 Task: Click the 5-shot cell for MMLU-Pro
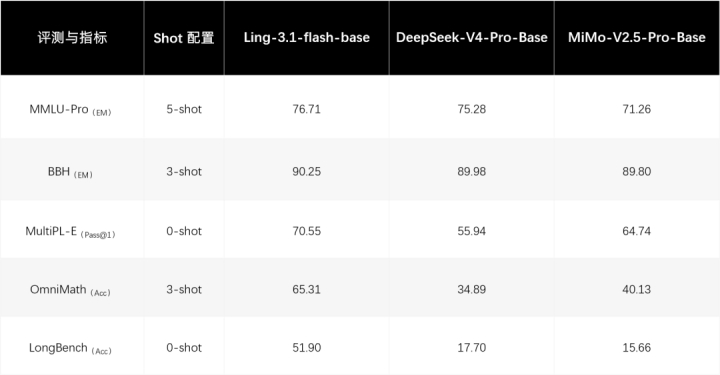(x=184, y=109)
